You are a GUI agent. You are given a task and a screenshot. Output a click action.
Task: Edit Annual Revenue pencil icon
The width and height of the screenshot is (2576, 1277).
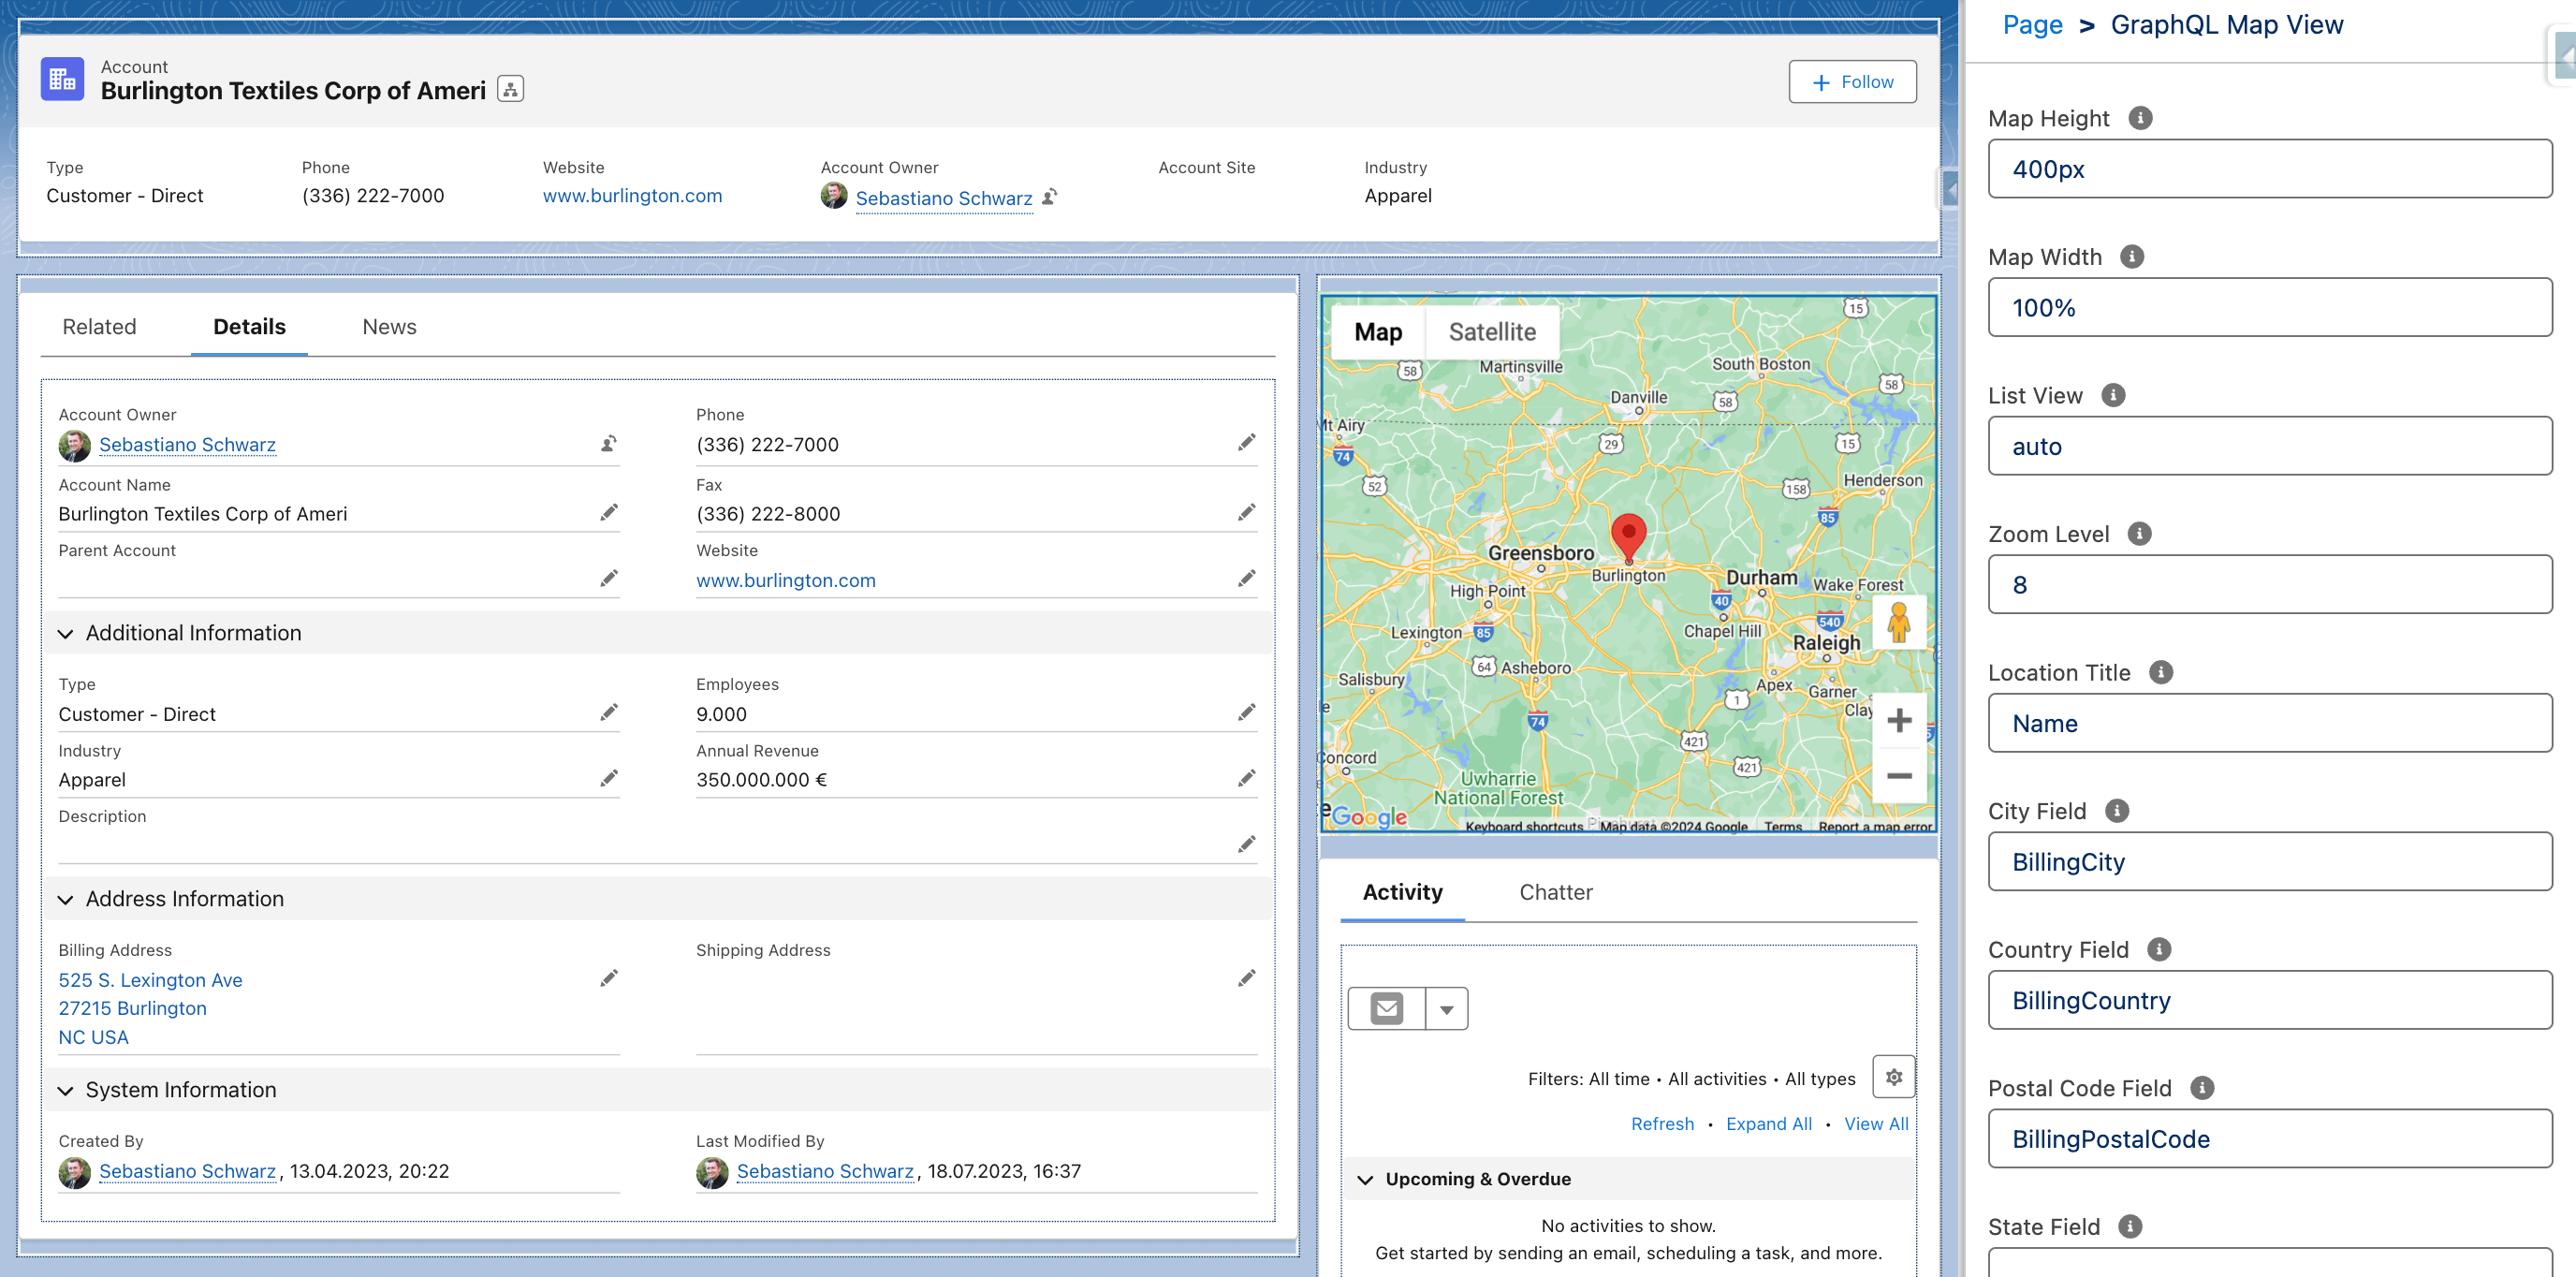[1246, 778]
